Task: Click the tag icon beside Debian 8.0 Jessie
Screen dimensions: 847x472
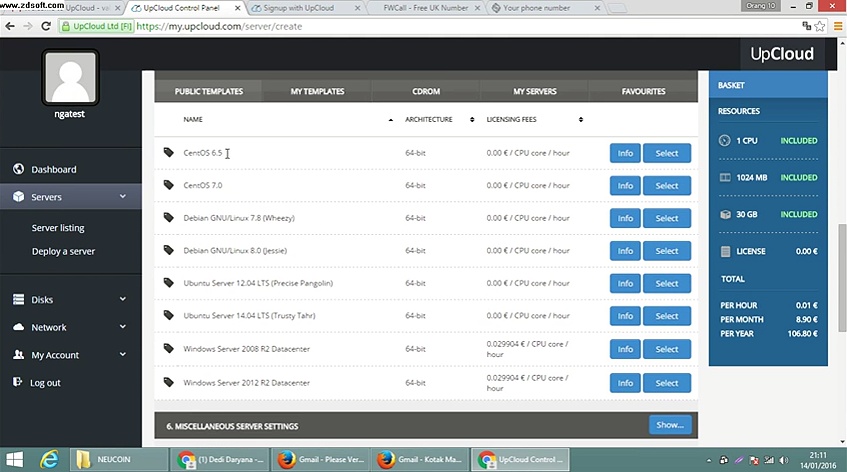Action: point(169,250)
